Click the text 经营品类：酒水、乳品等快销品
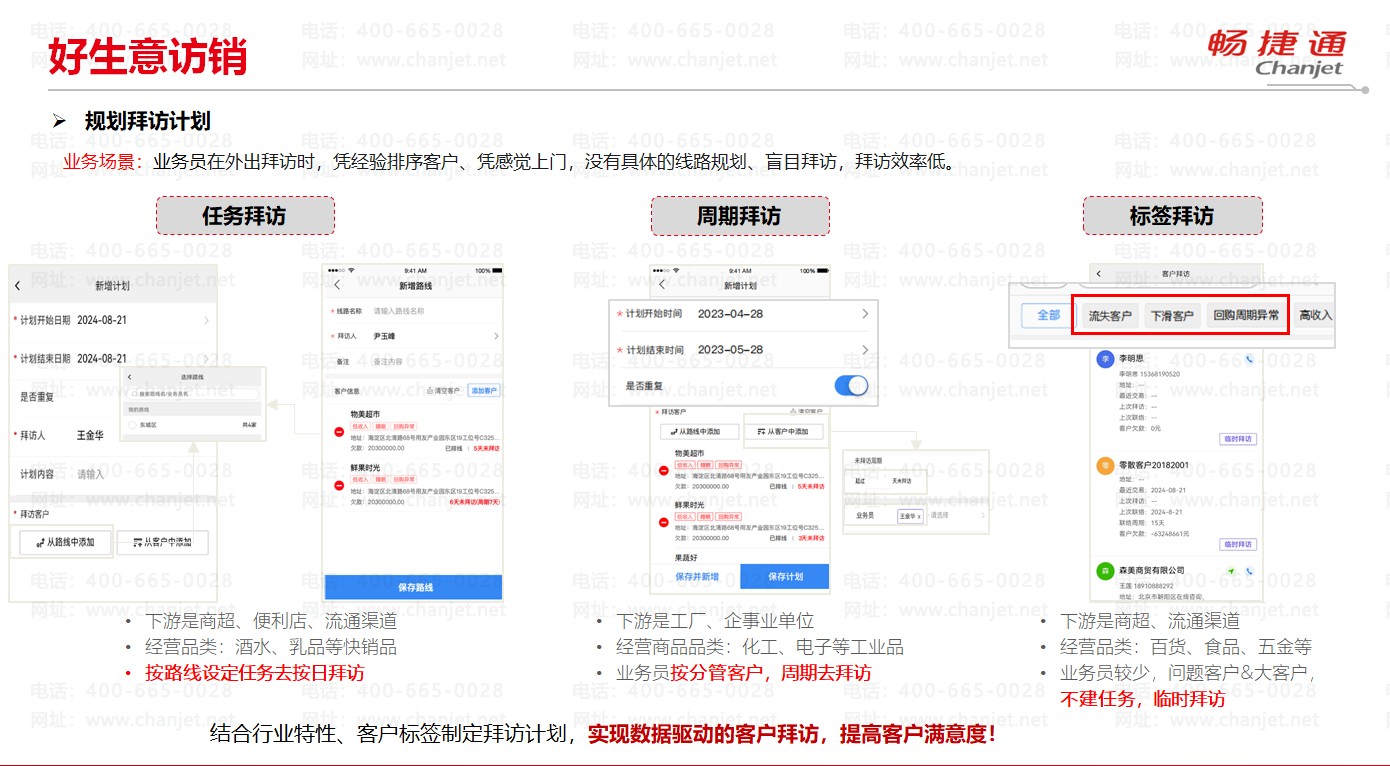Screen dimensions: 1390x766 [271, 647]
